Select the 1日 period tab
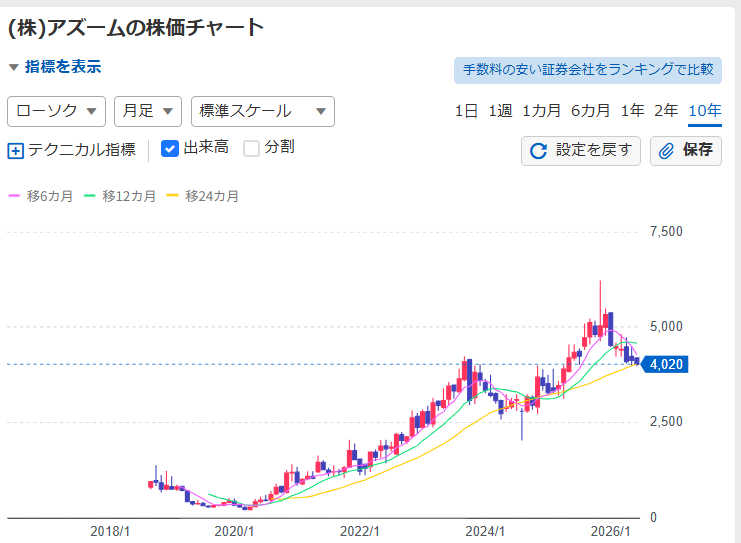741x543 pixels. point(466,111)
